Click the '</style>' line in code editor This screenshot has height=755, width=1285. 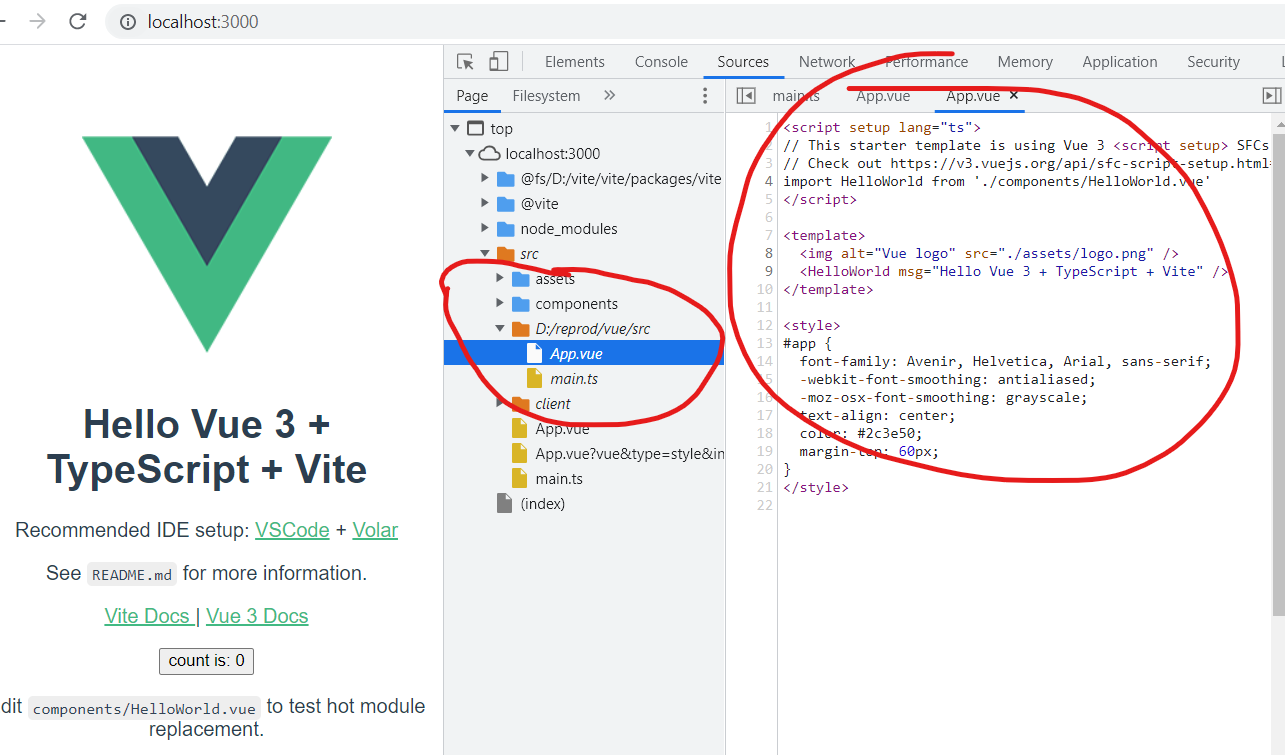click(815, 488)
